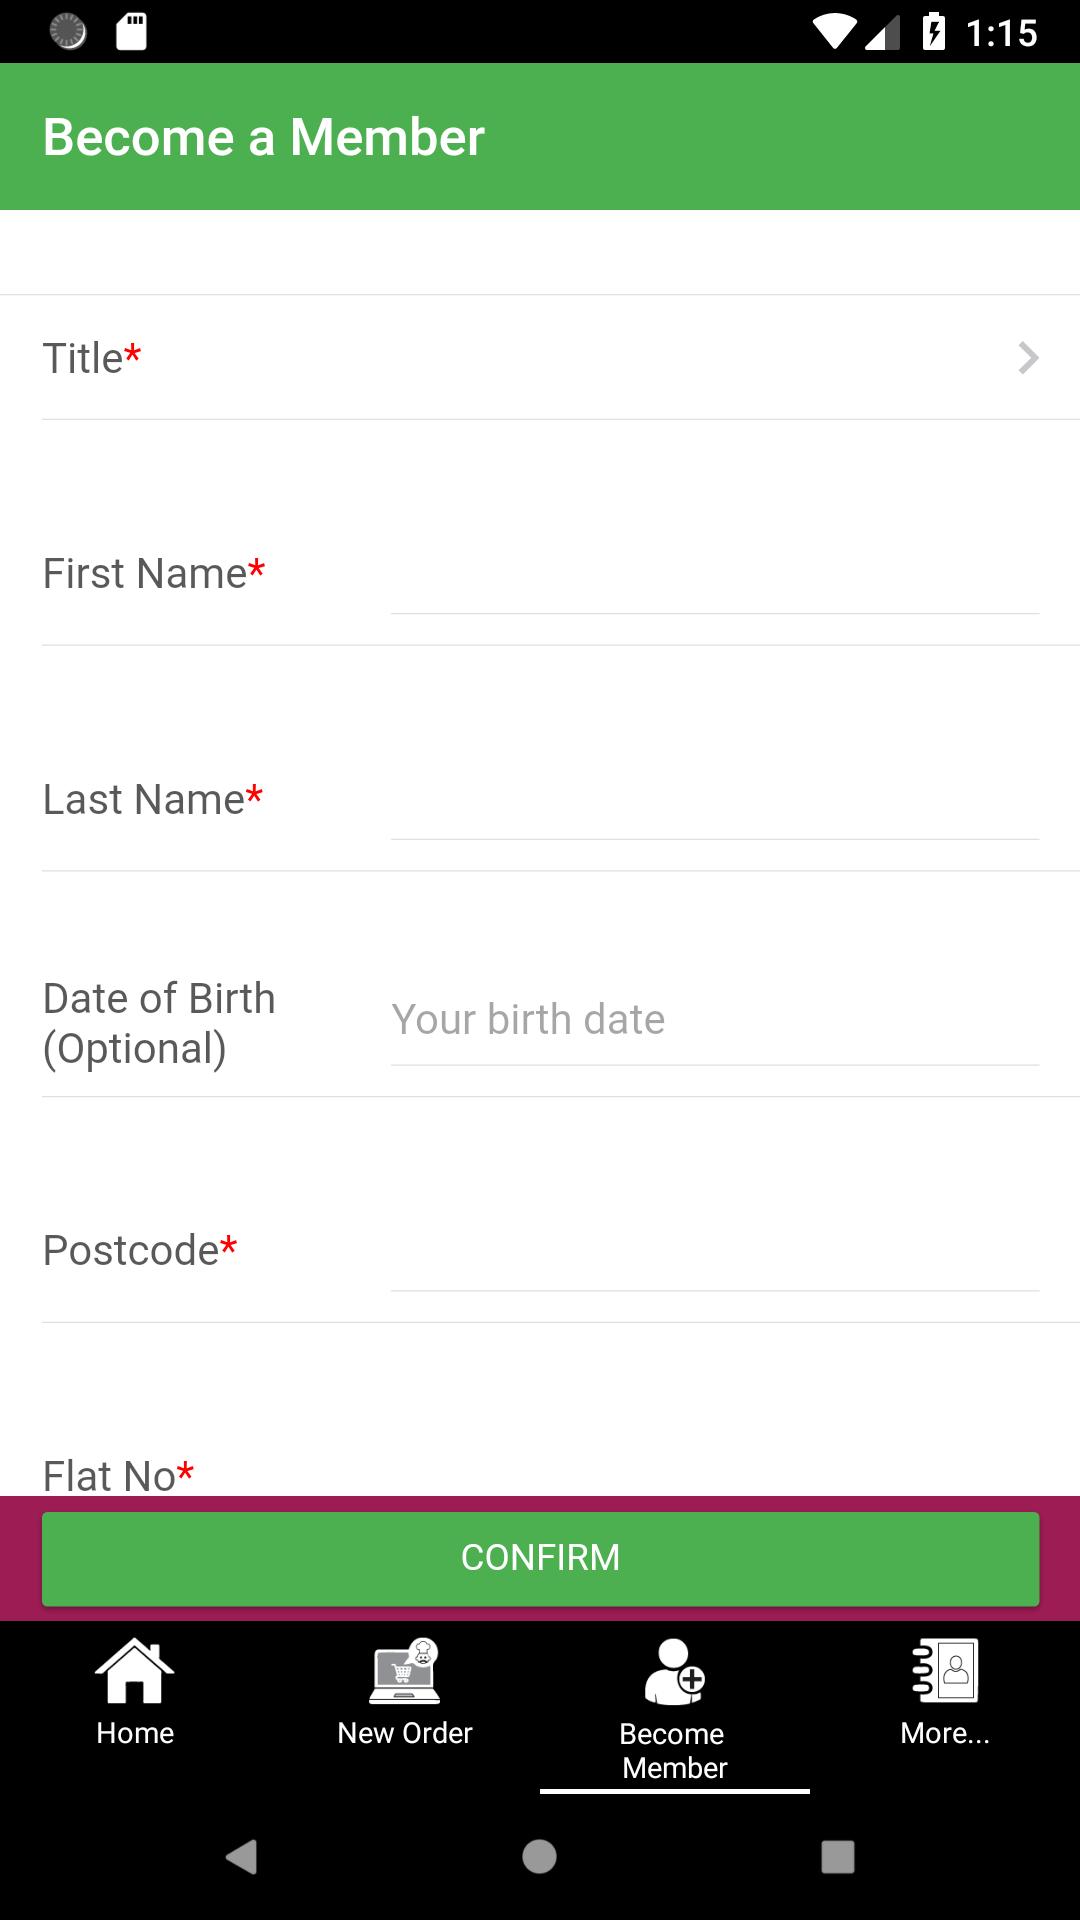Tap Android back triangle button
Viewport: 1080px width, 1920px height.
point(241,1857)
